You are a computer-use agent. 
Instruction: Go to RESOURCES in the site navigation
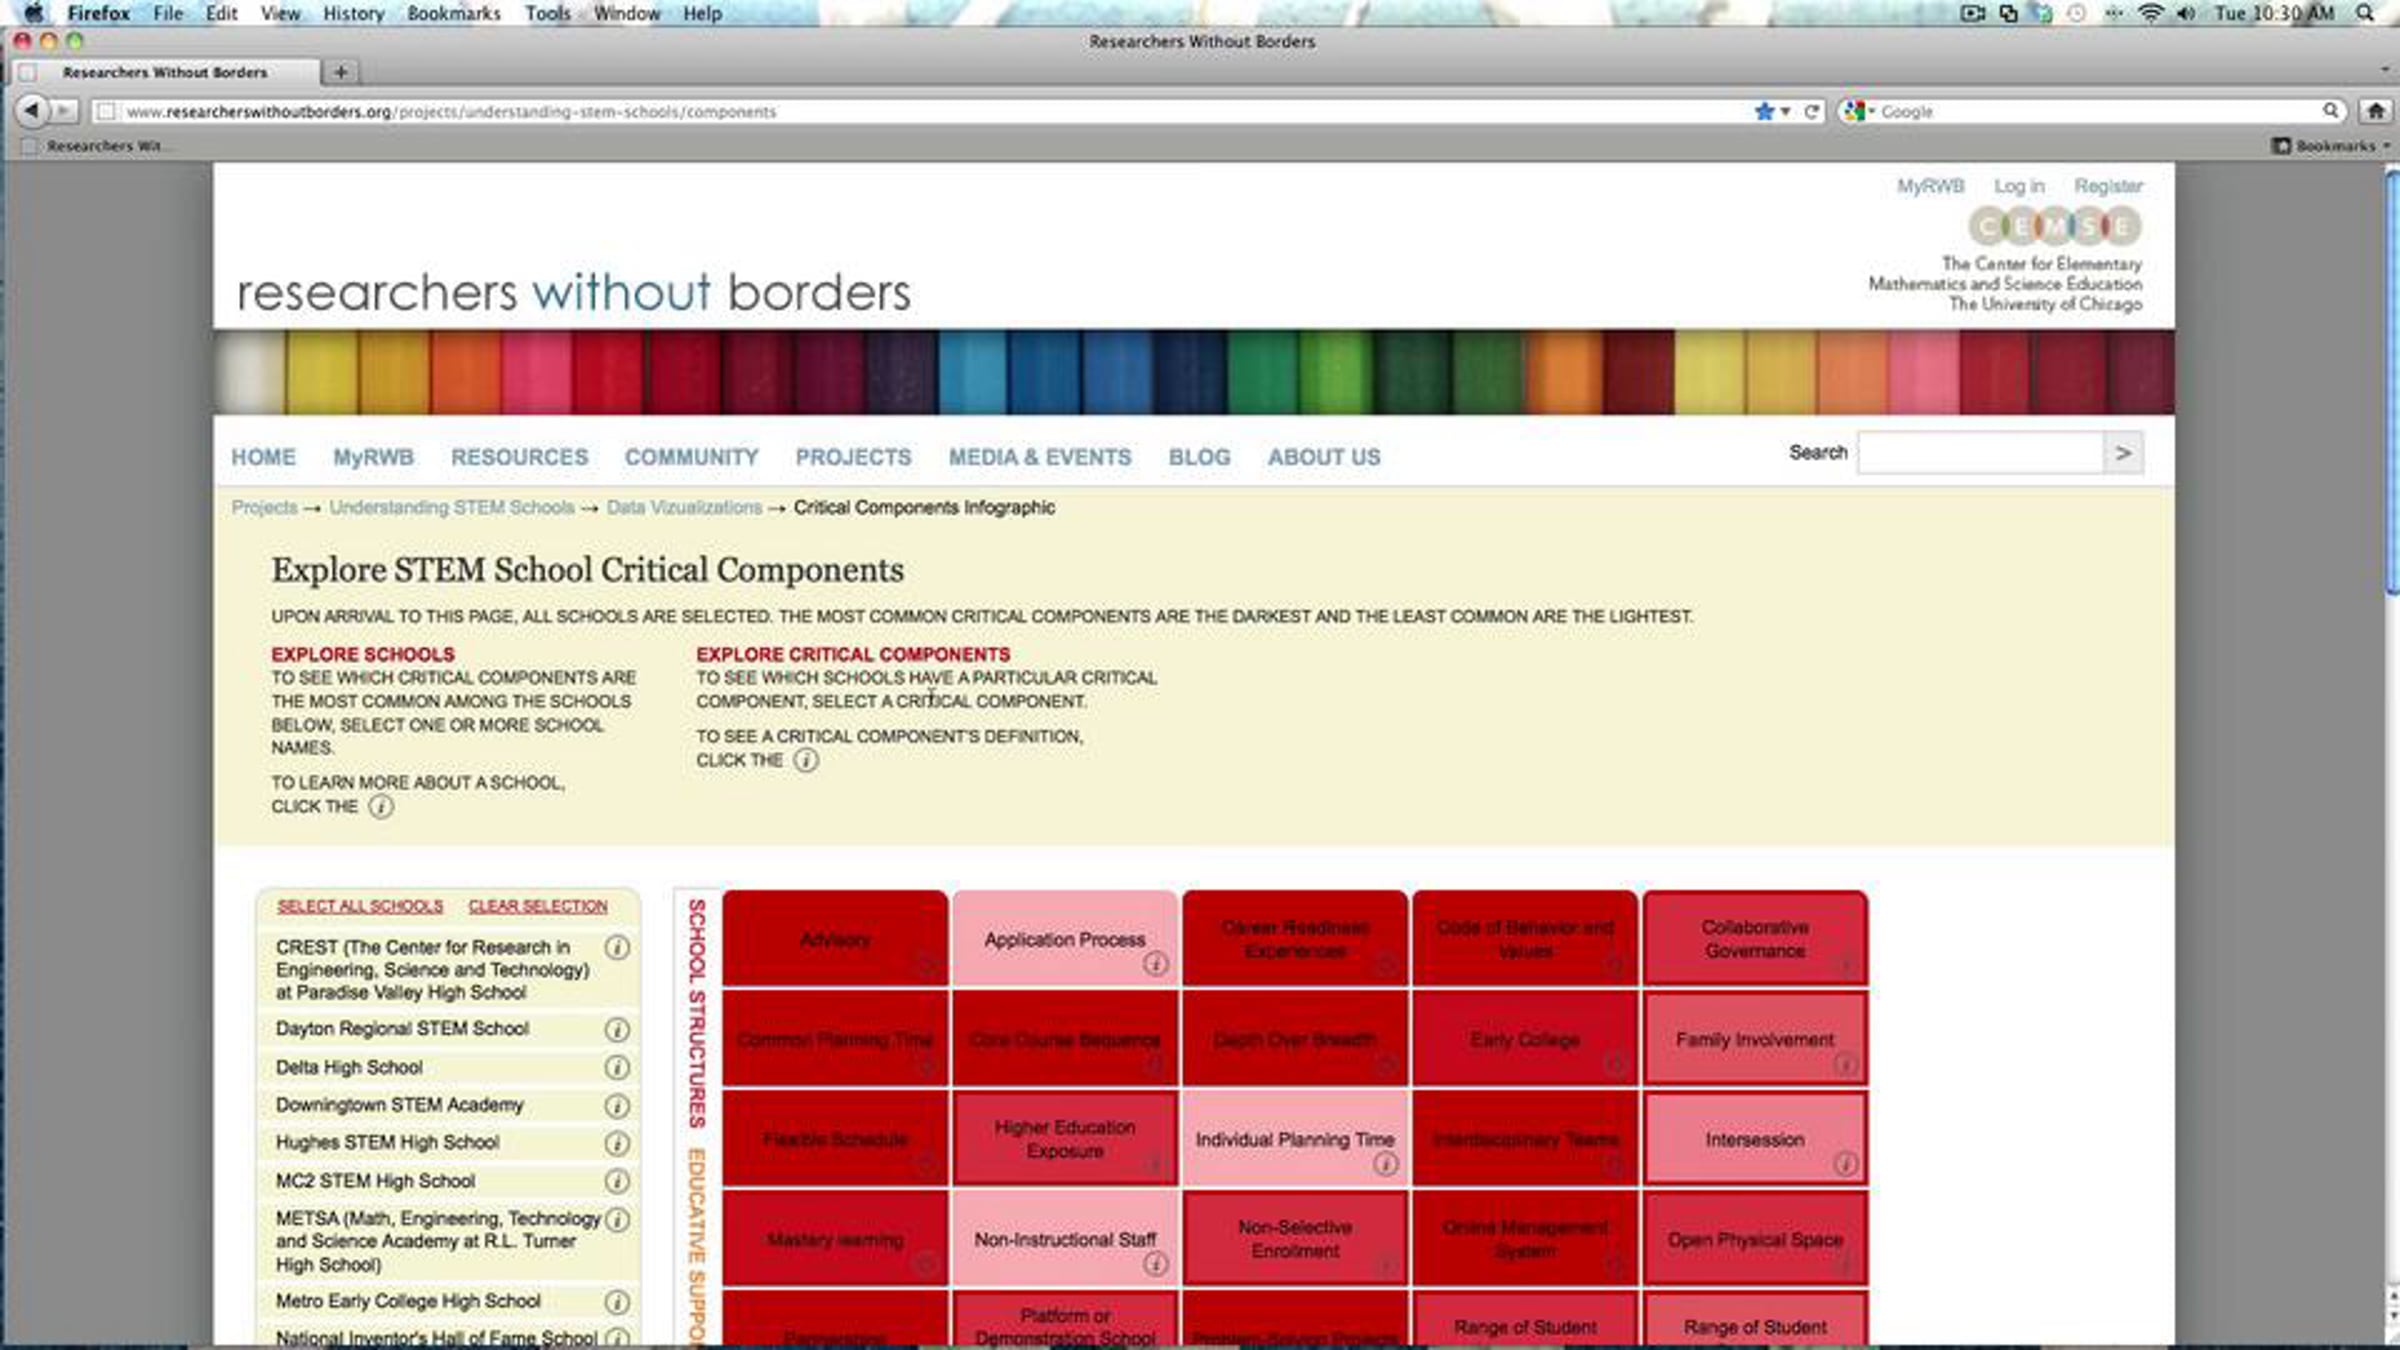(519, 457)
